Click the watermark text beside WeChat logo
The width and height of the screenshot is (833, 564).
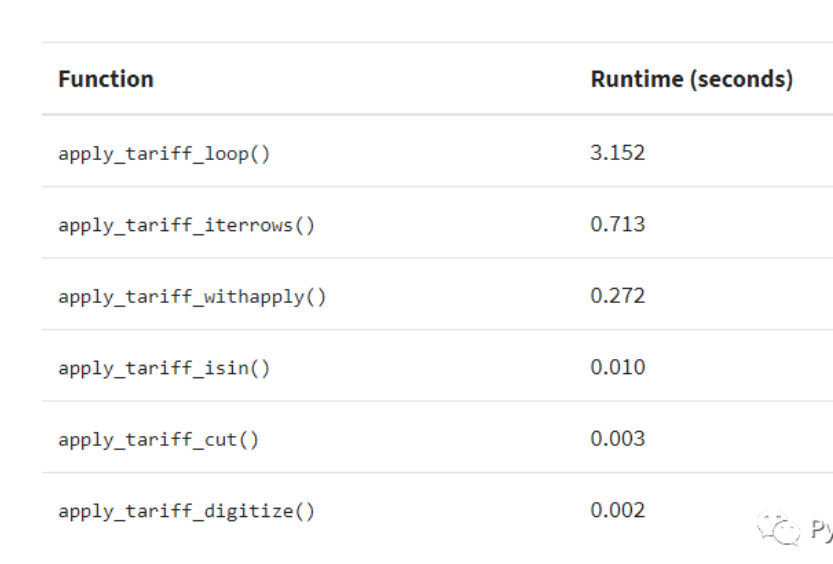tap(821, 529)
